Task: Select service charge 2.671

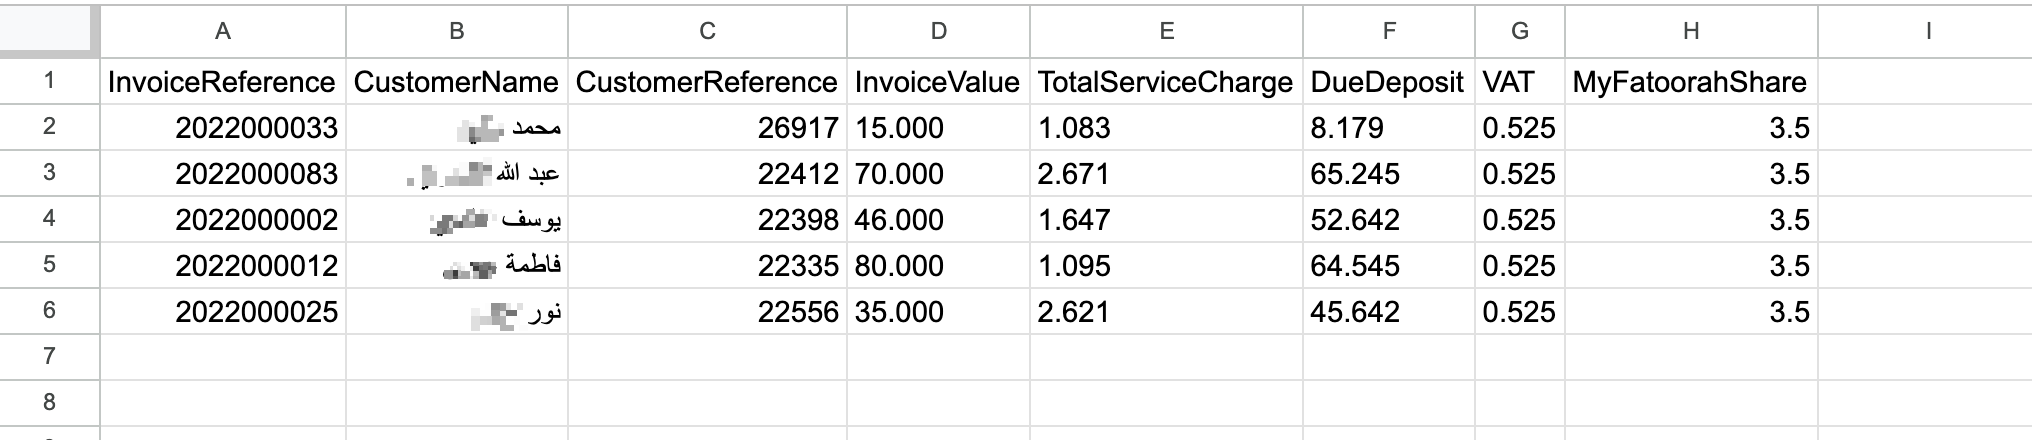Action: pyautogui.click(x=1166, y=173)
